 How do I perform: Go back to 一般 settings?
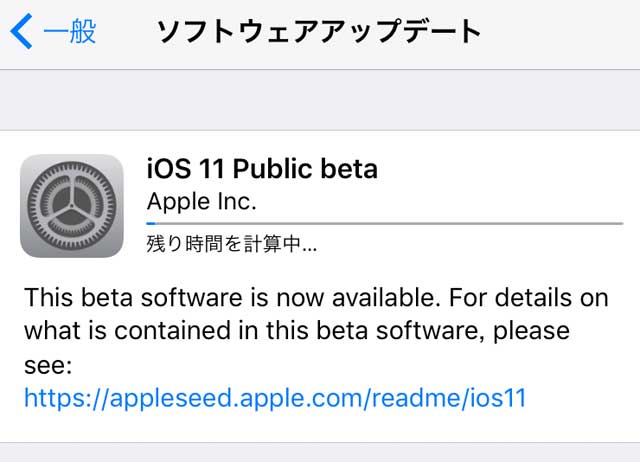69,32
